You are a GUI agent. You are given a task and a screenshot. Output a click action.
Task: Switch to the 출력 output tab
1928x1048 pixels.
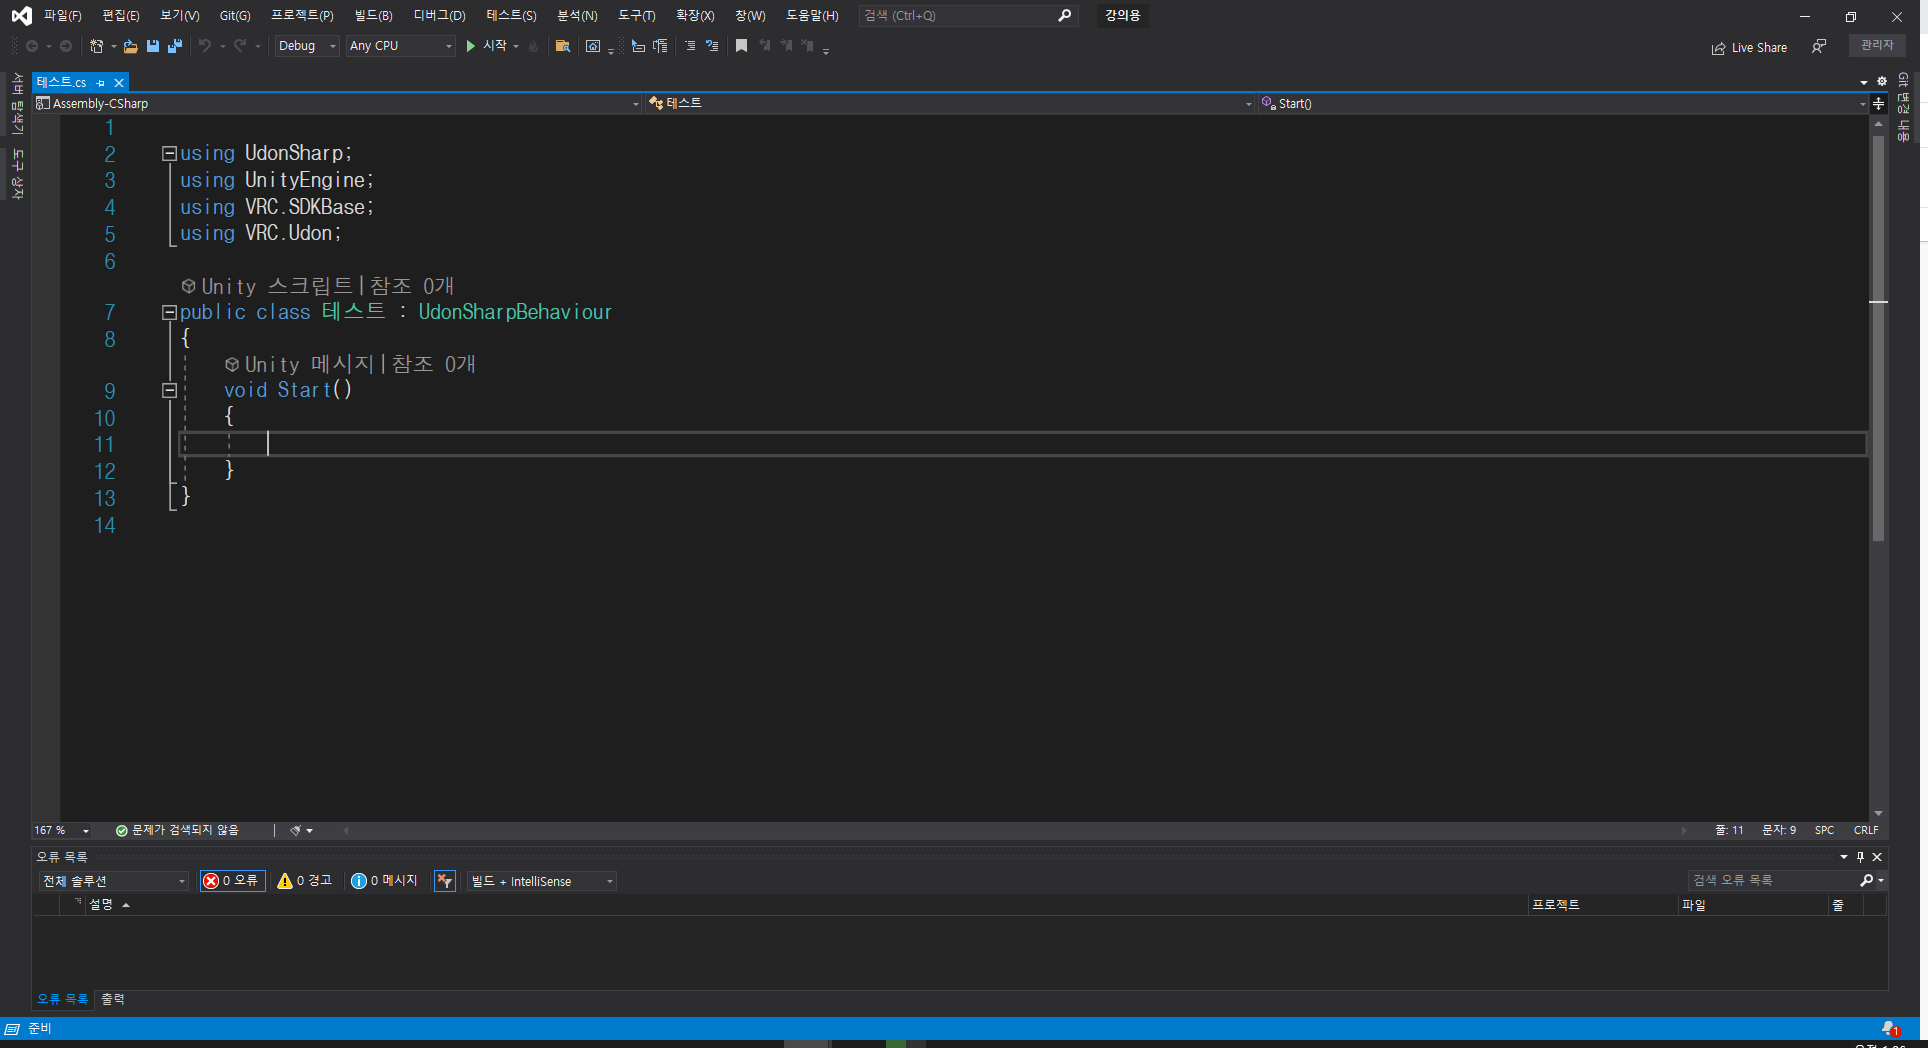tap(113, 999)
